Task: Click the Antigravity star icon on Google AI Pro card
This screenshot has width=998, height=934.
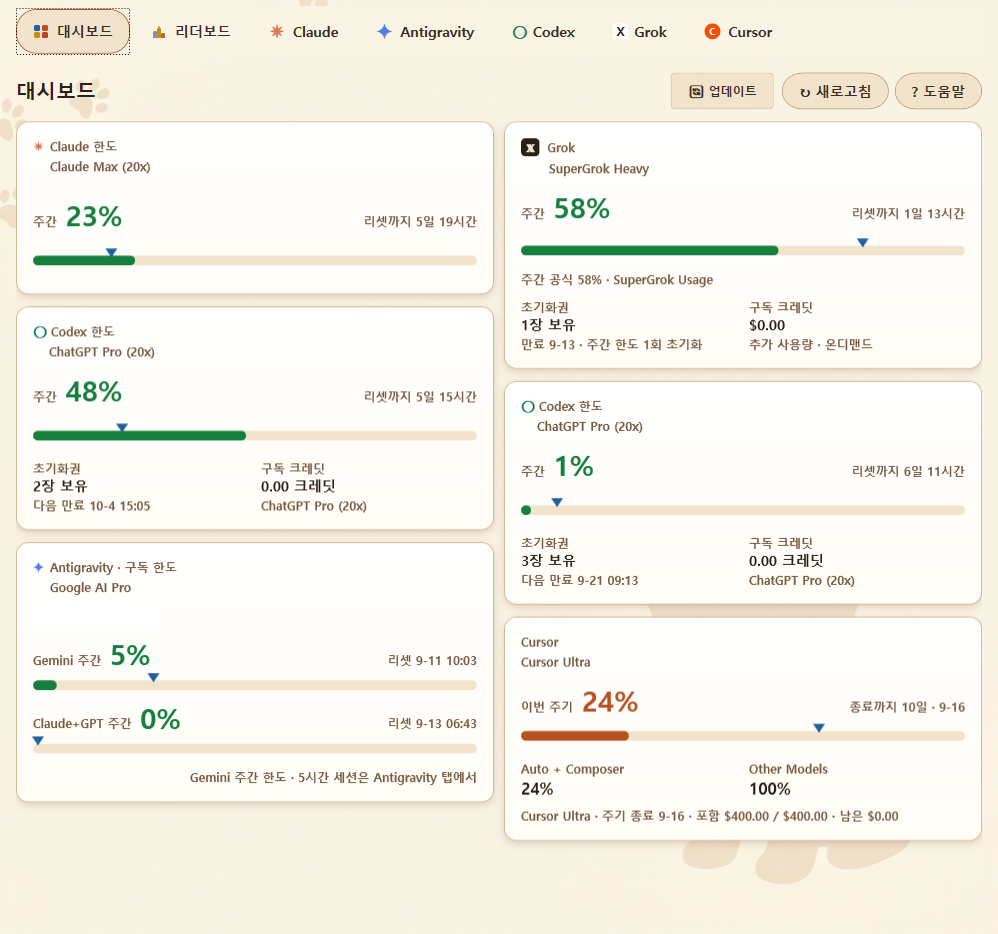Action: pyautogui.click(x=38, y=567)
